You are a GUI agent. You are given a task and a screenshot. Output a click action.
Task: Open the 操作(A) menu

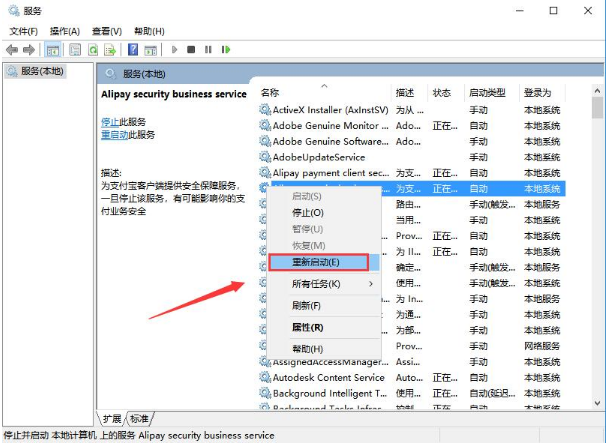(65, 31)
